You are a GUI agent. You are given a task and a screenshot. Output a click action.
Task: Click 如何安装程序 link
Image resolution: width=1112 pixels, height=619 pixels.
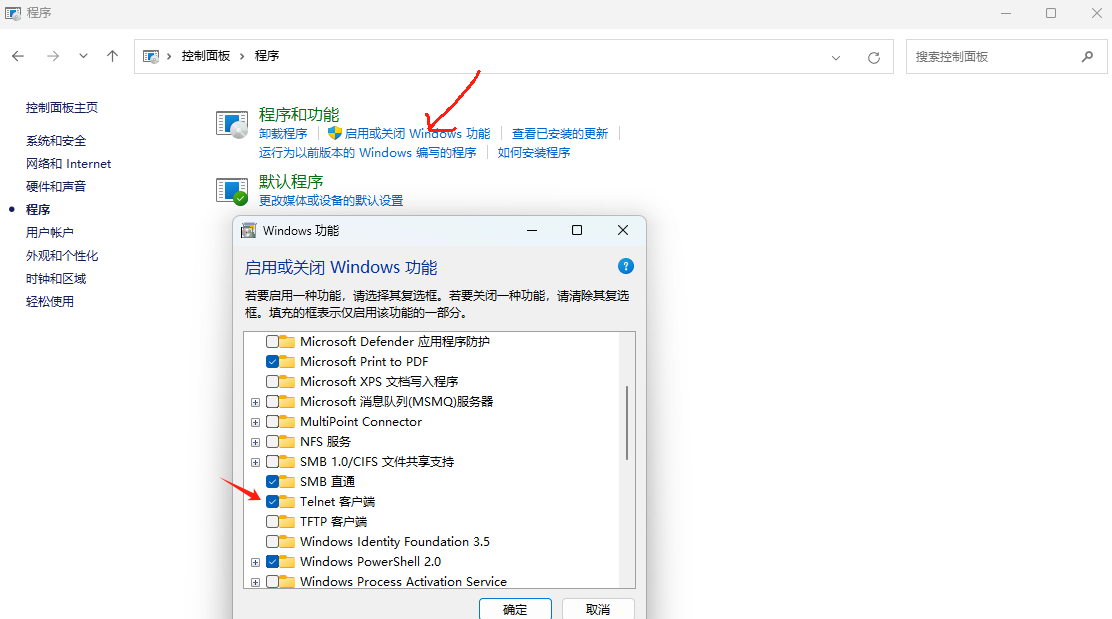[534, 152]
